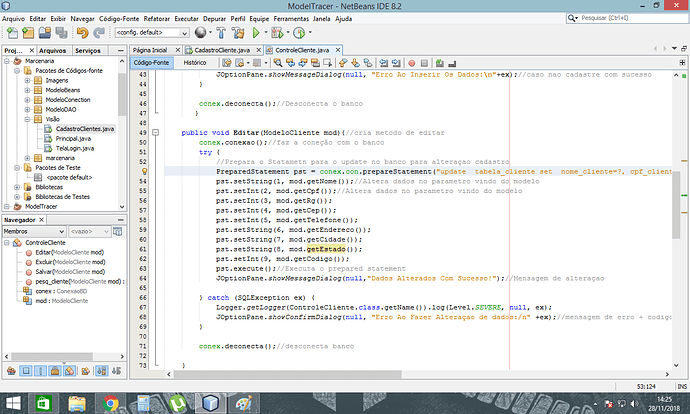690x414 pixels.
Task: Click the Stop Macro Recording icon
Action: coord(424,63)
